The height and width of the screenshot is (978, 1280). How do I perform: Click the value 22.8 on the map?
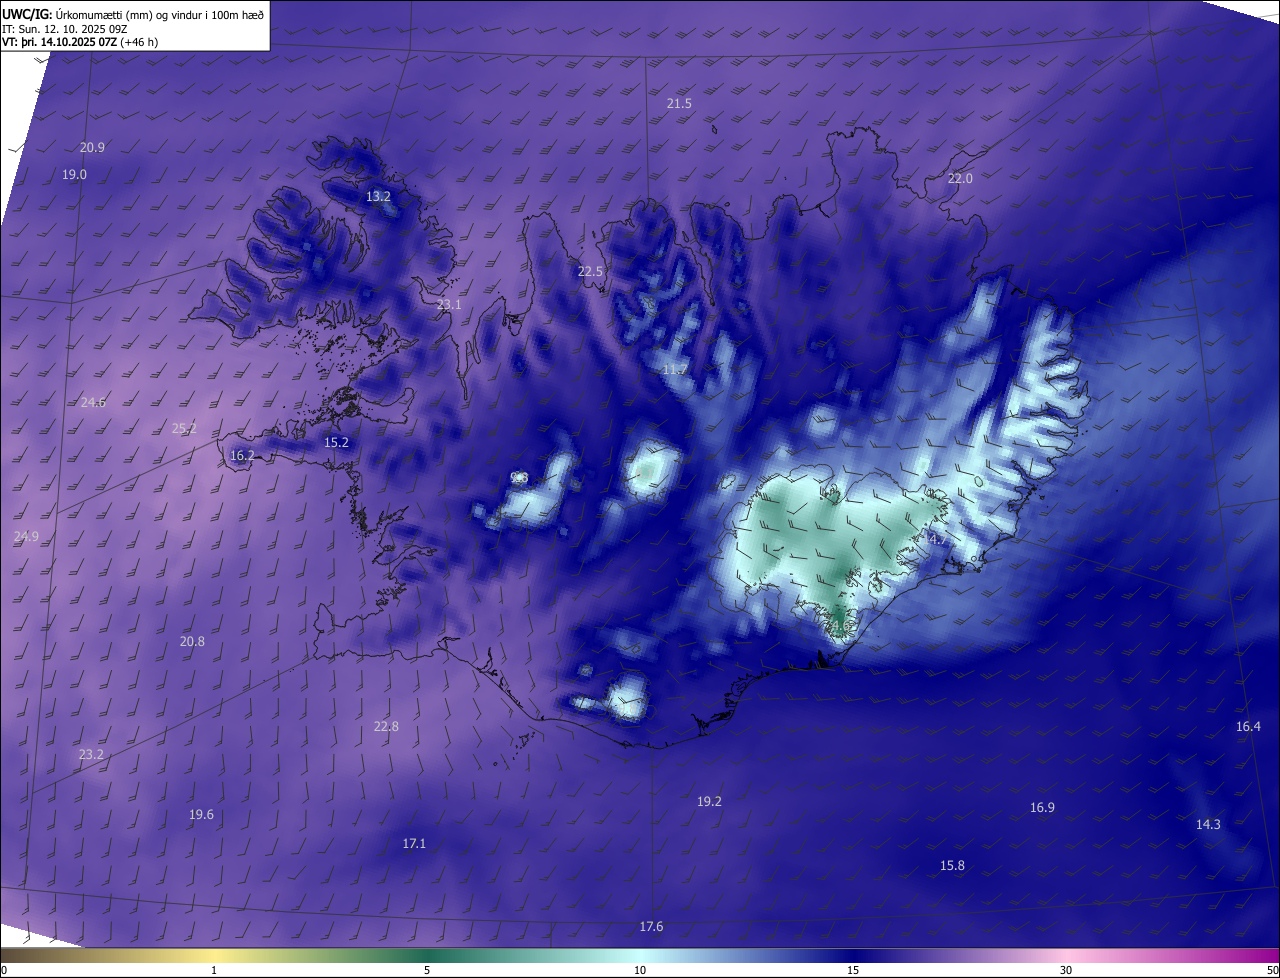(x=386, y=727)
